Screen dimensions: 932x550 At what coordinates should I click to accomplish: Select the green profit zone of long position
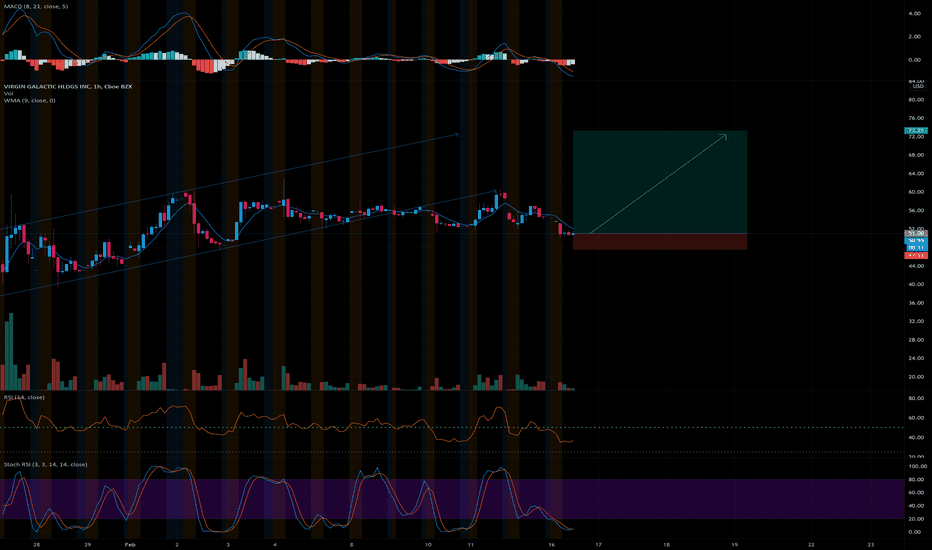660,182
